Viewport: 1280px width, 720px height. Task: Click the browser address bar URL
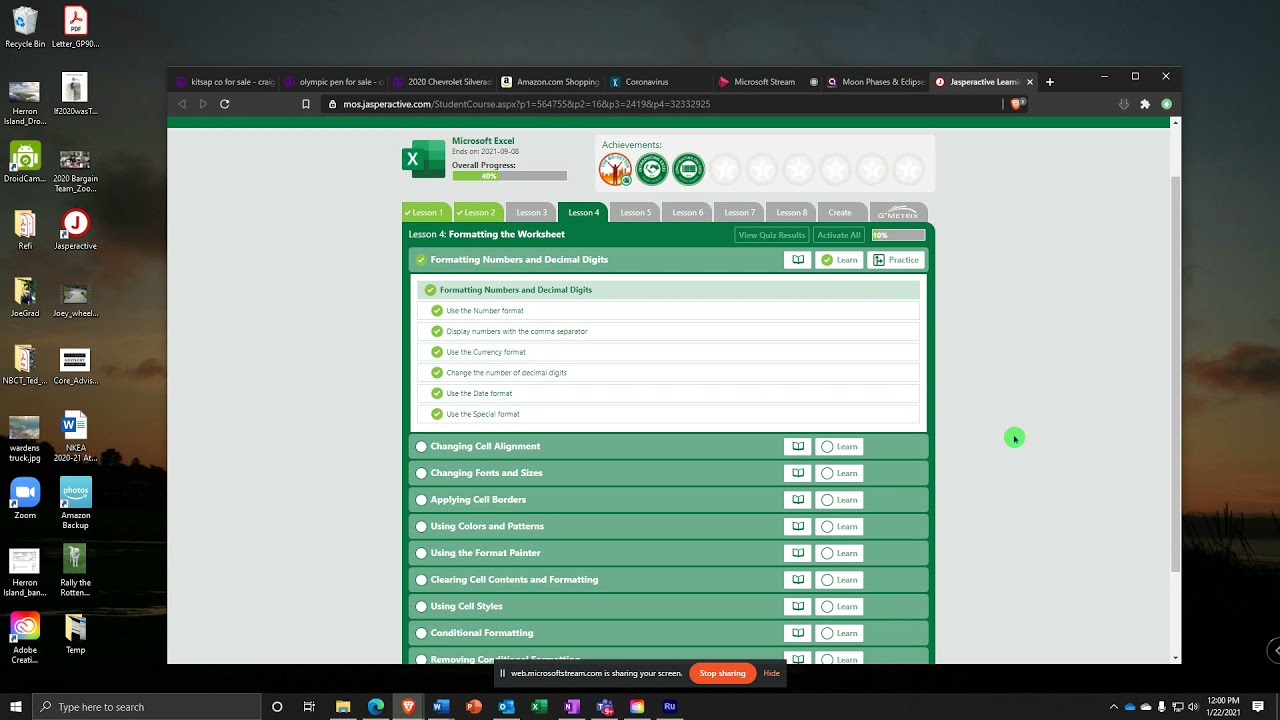[x=527, y=104]
